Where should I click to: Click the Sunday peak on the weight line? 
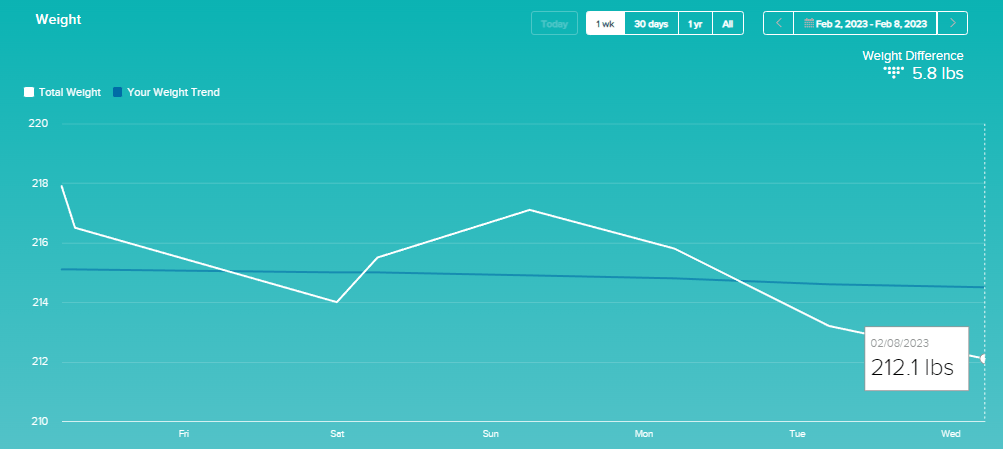coord(529,210)
